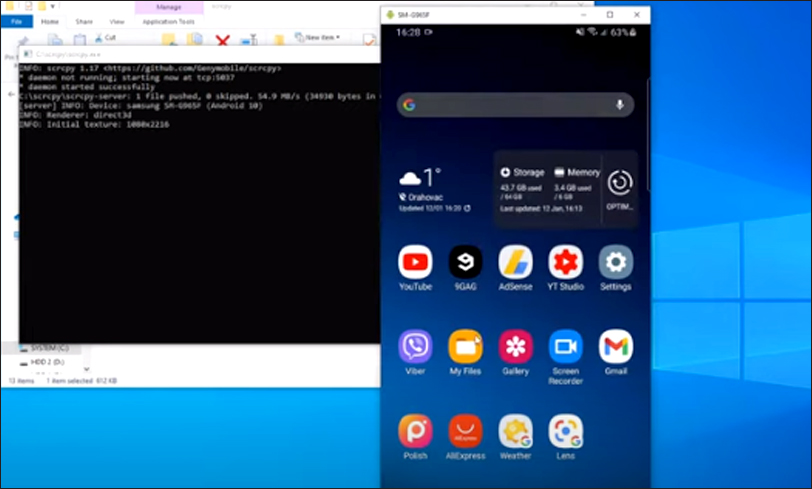Tap the Optimize circular arrow icon
This screenshot has width=812, height=489.
620,183
